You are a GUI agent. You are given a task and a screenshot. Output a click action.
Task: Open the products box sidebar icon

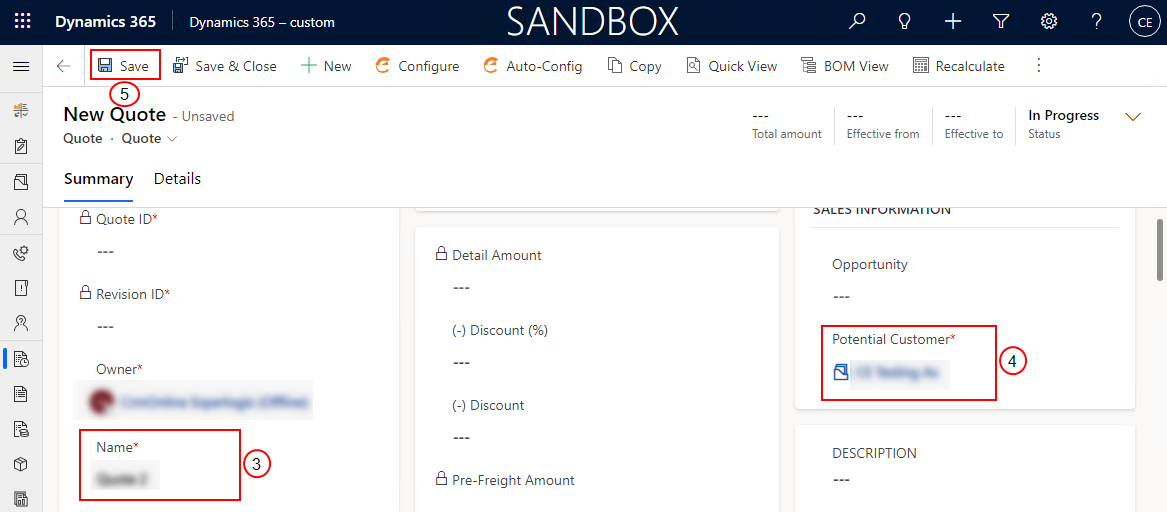(21, 464)
